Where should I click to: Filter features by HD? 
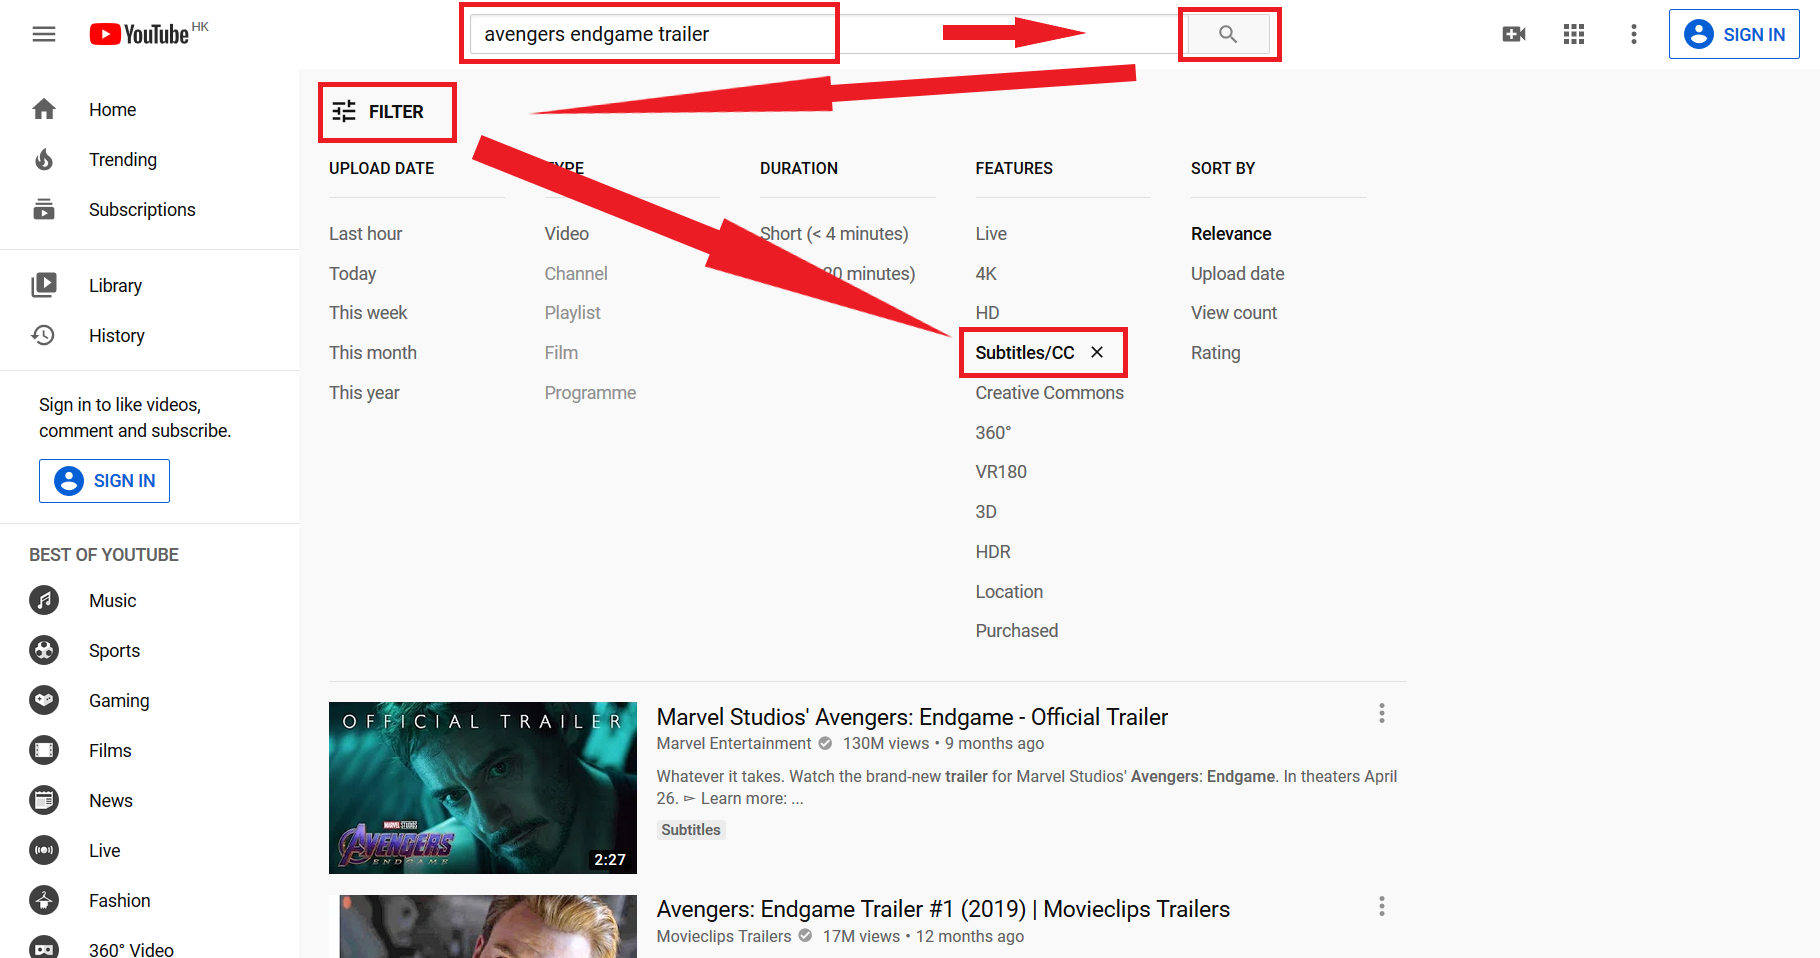(987, 312)
